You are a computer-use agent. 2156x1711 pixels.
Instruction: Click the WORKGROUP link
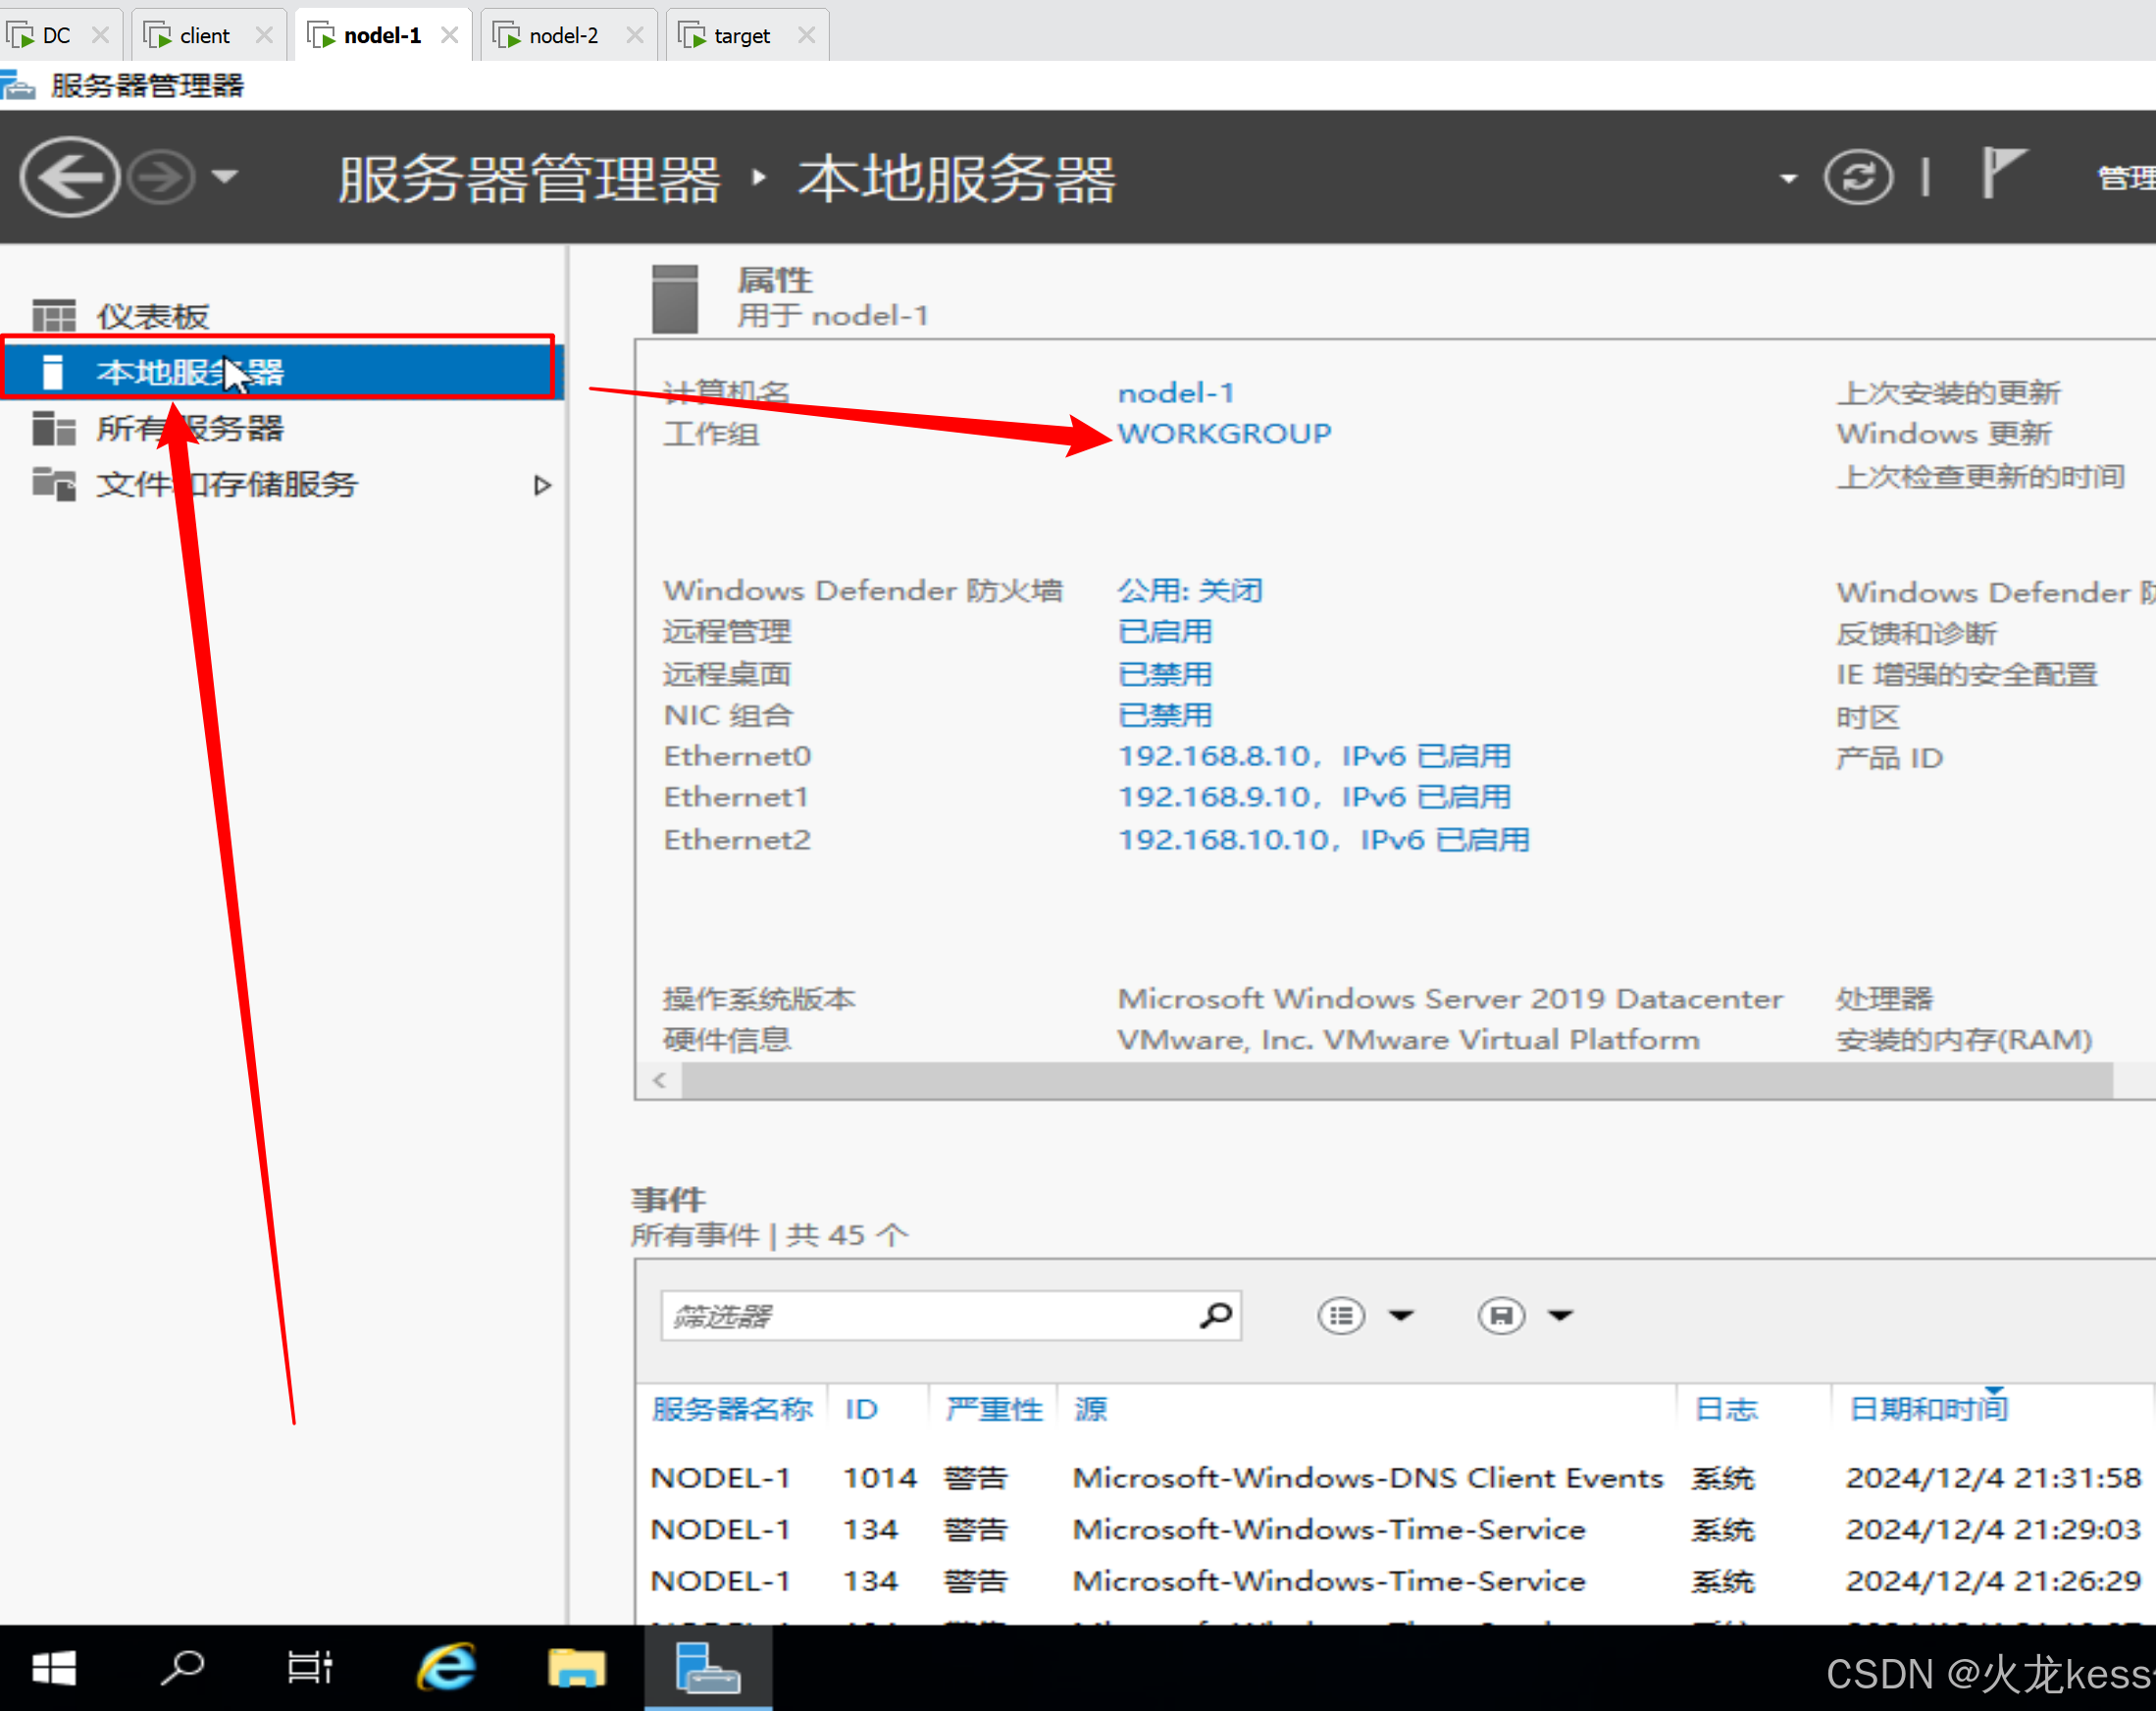pyautogui.click(x=1224, y=433)
